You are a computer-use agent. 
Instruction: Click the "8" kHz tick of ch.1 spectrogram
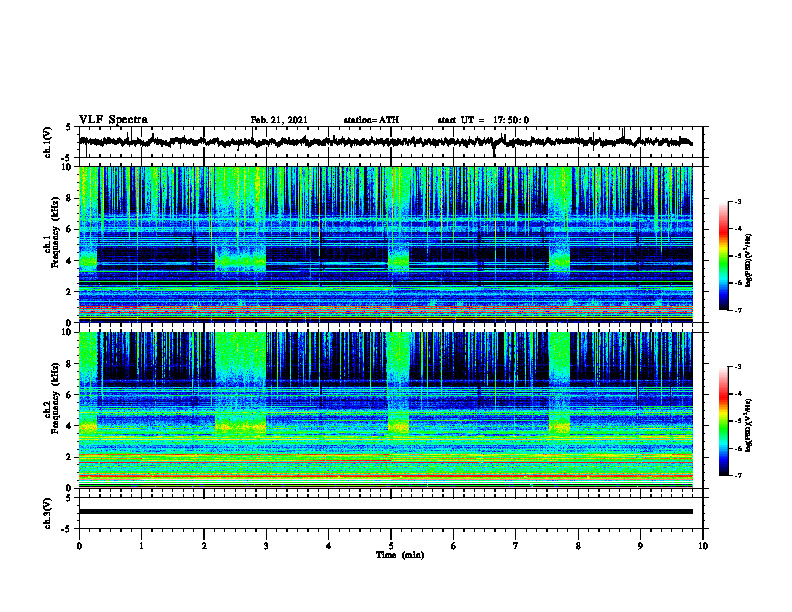(70, 198)
